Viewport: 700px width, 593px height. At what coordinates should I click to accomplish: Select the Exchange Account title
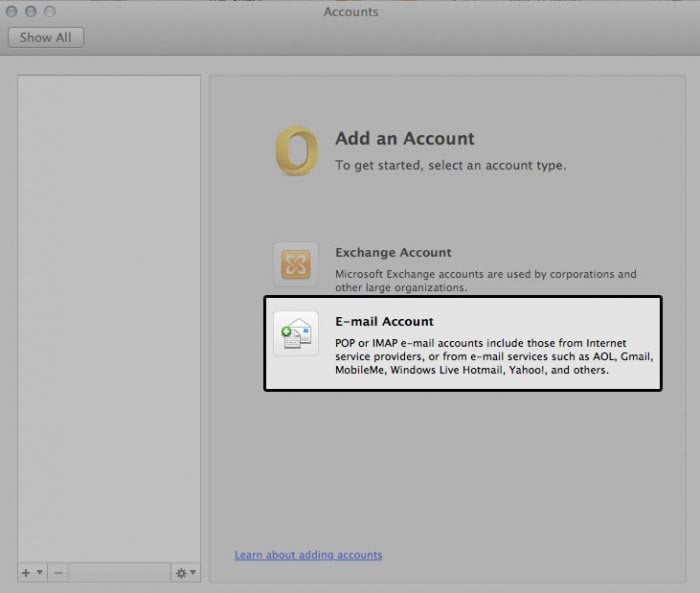tap(393, 253)
